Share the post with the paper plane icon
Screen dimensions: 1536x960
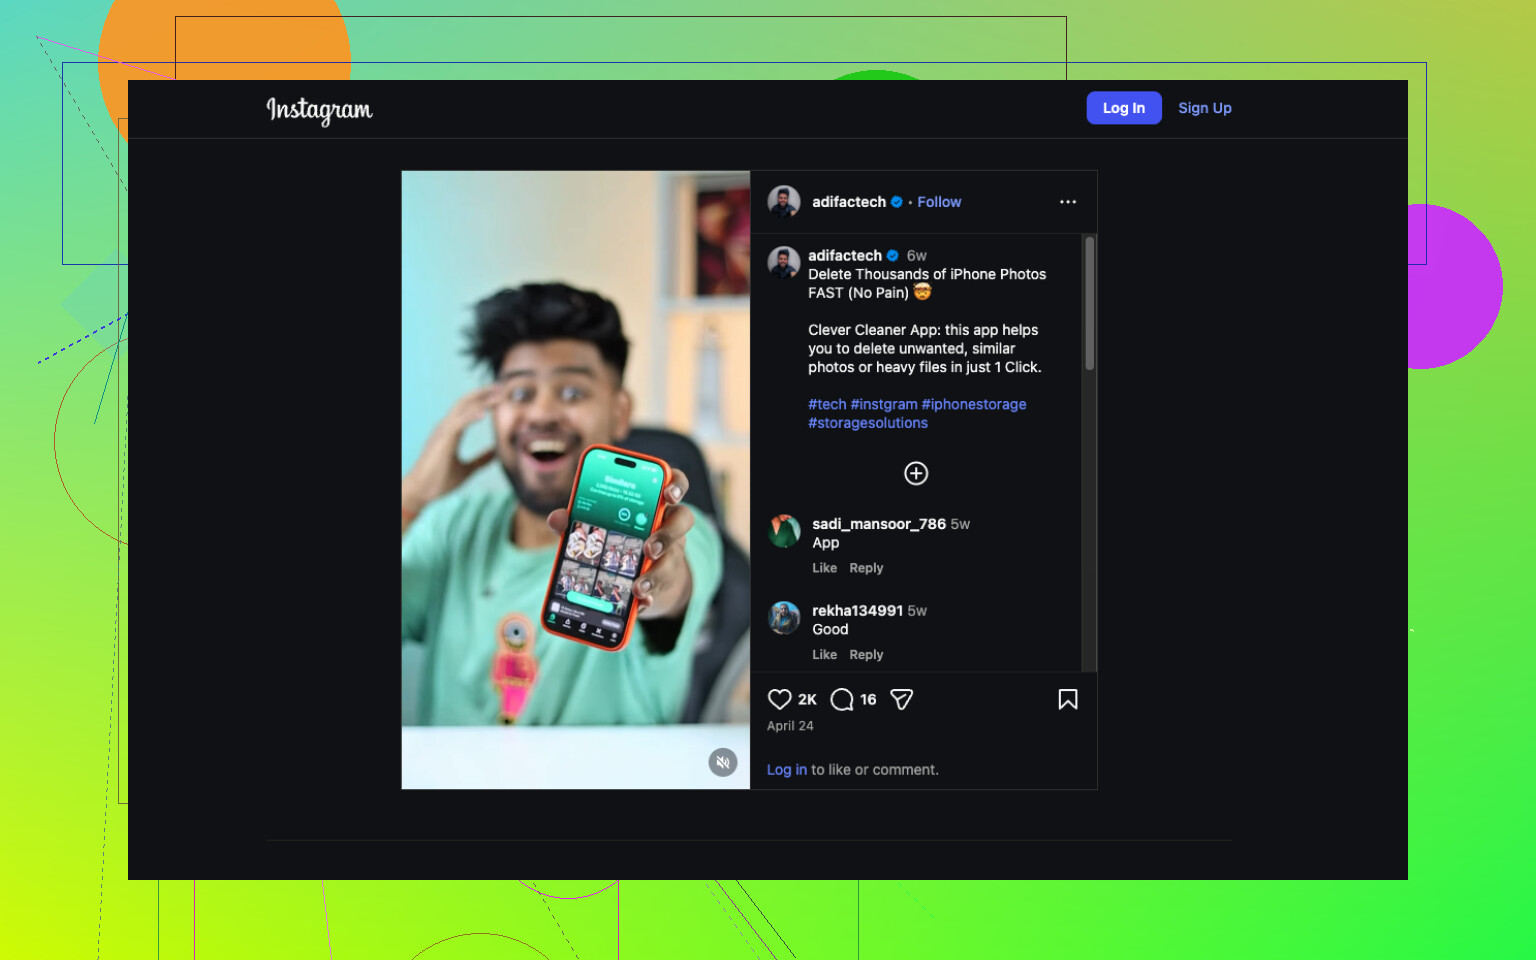point(901,699)
